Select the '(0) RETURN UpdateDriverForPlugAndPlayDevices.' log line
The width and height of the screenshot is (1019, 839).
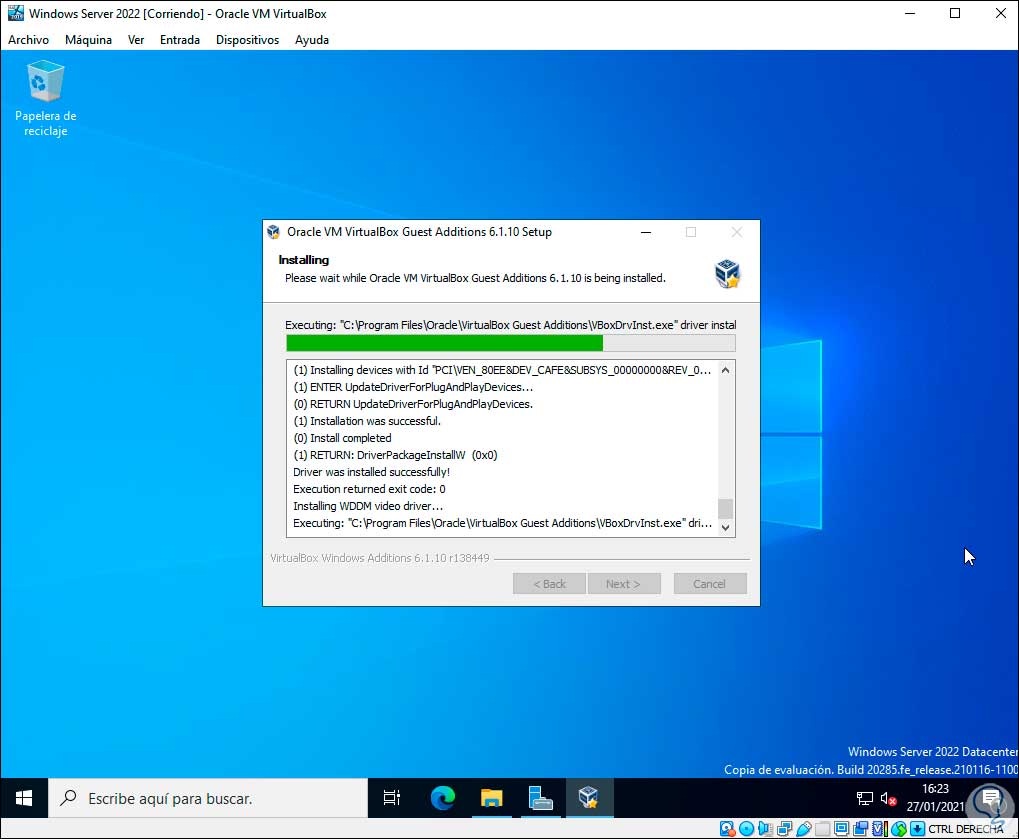pos(413,404)
